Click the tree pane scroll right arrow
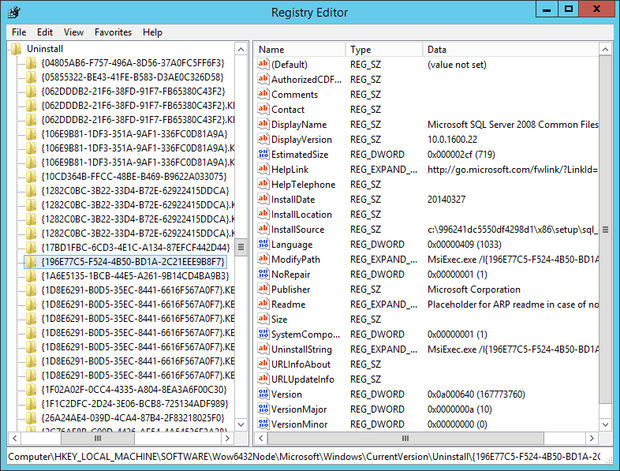Viewport: 620px width, 471px height. tap(227, 438)
